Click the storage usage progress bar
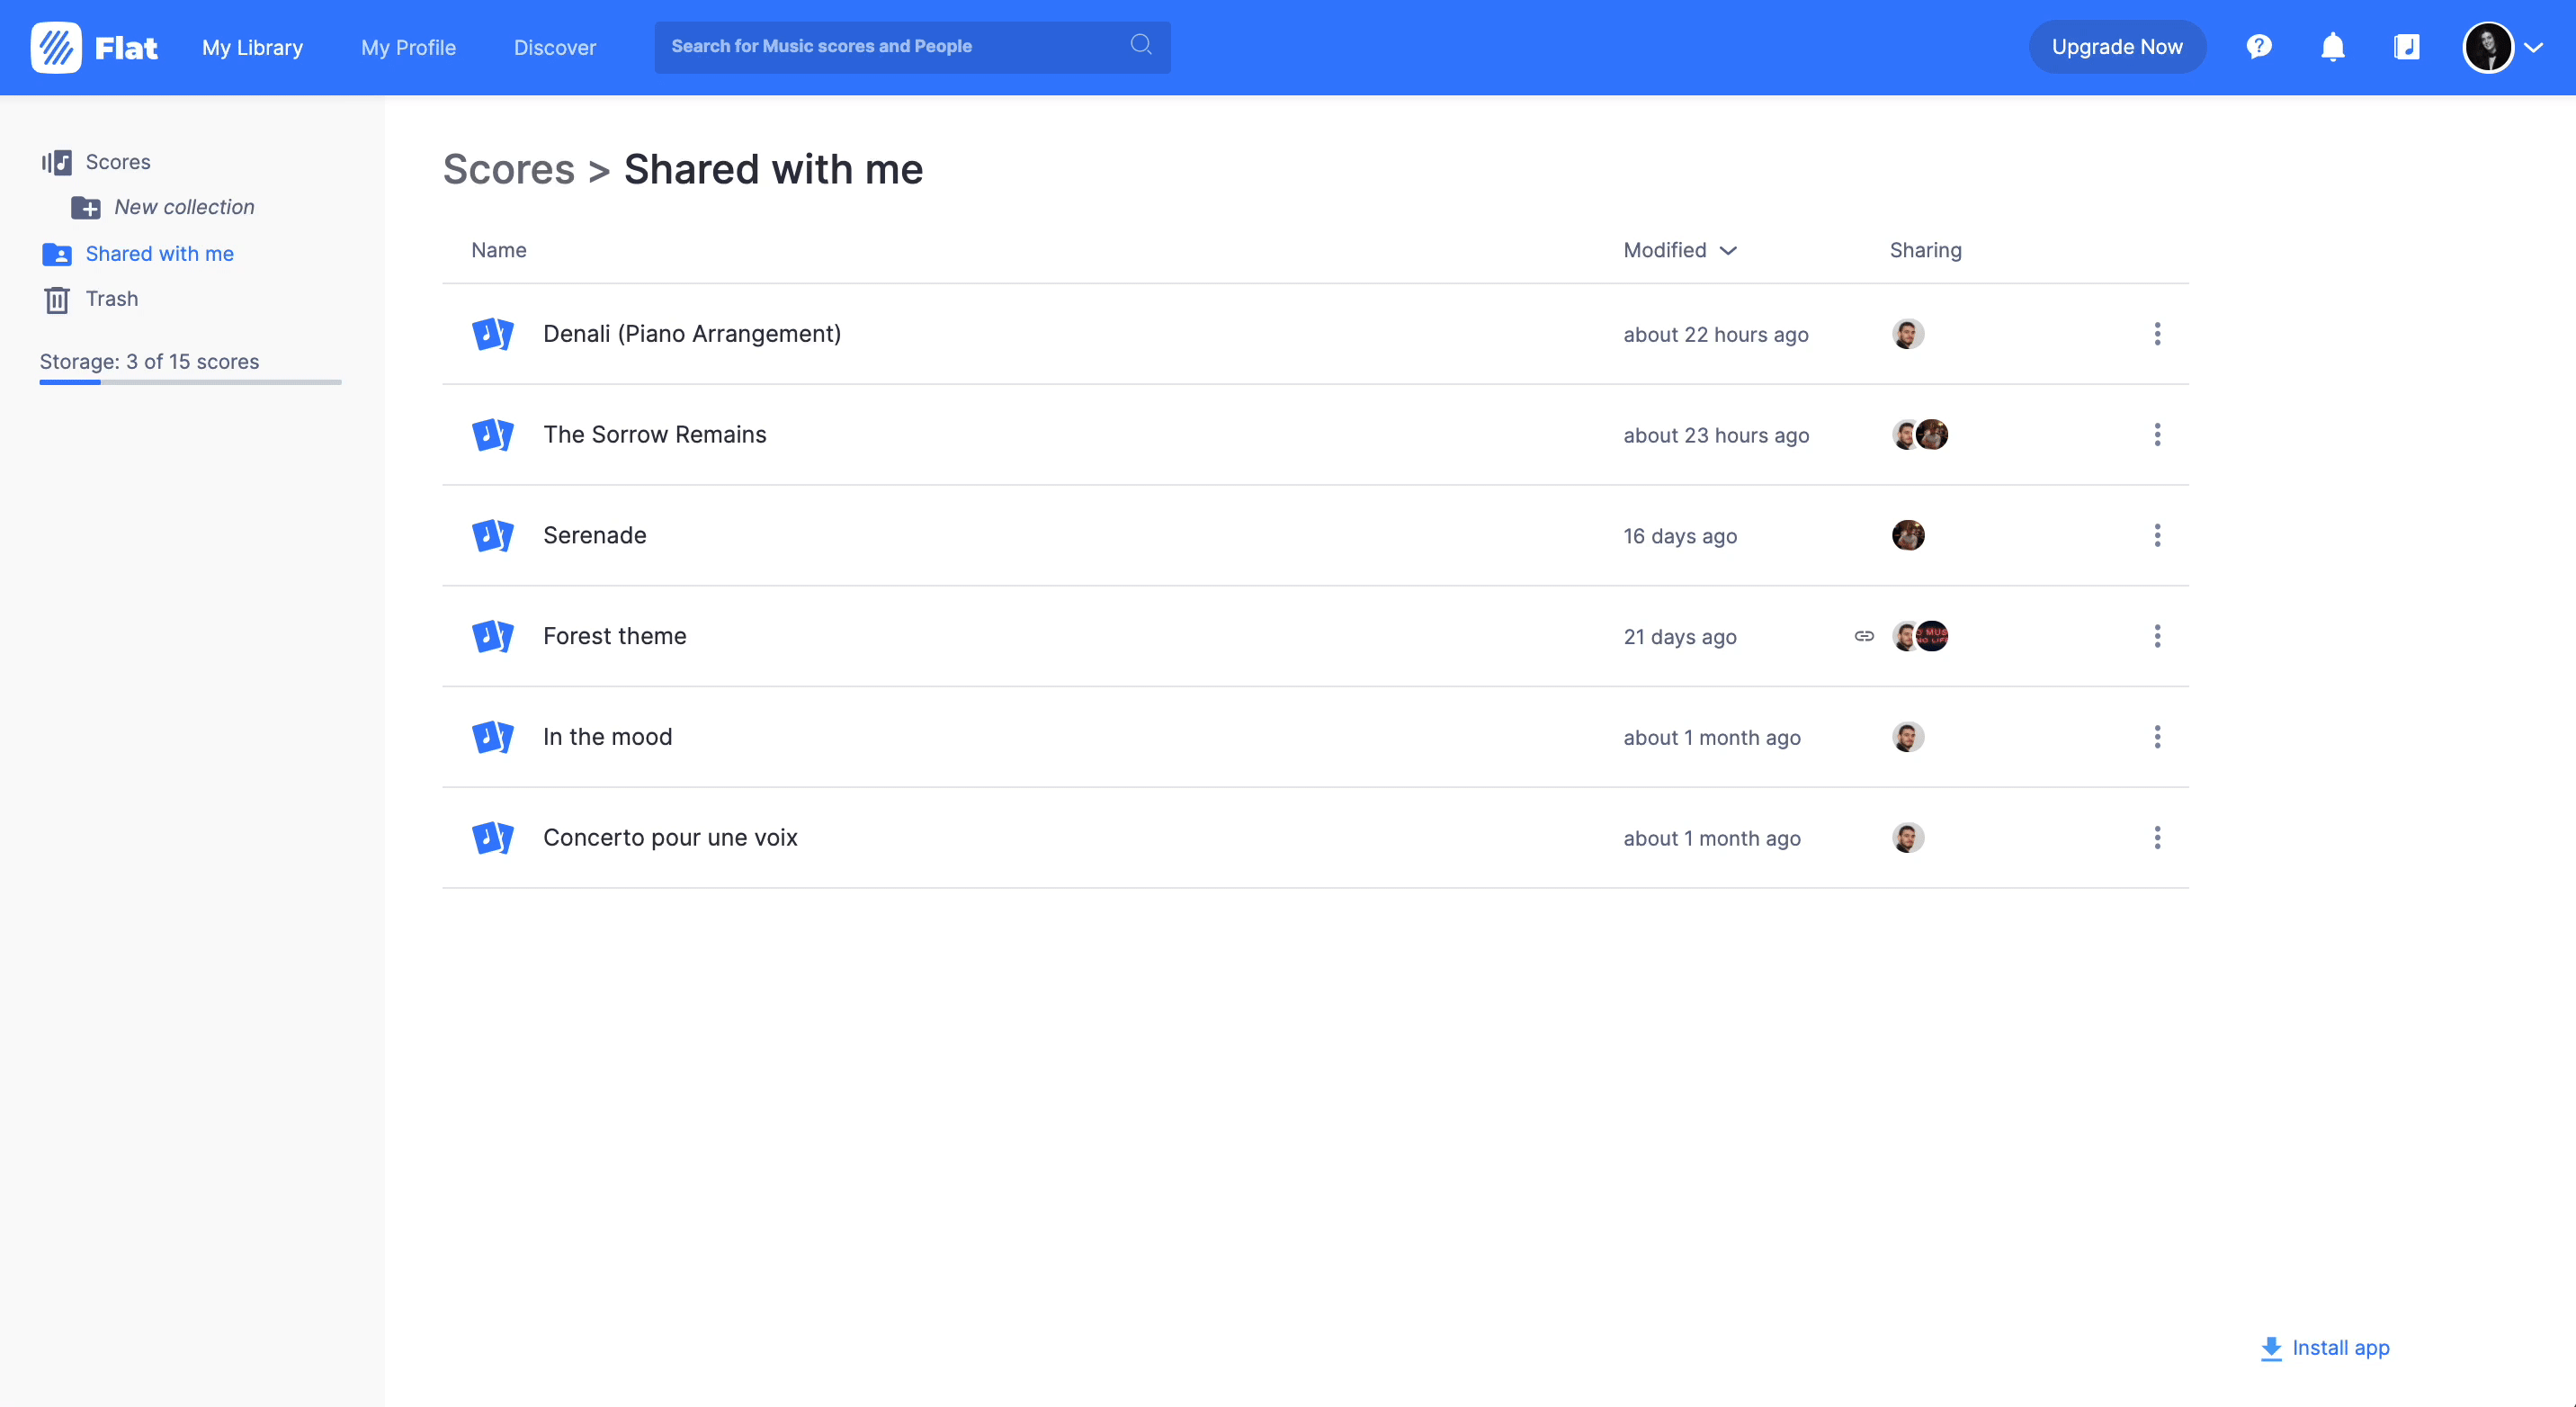This screenshot has height=1407, width=2576. click(190, 382)
